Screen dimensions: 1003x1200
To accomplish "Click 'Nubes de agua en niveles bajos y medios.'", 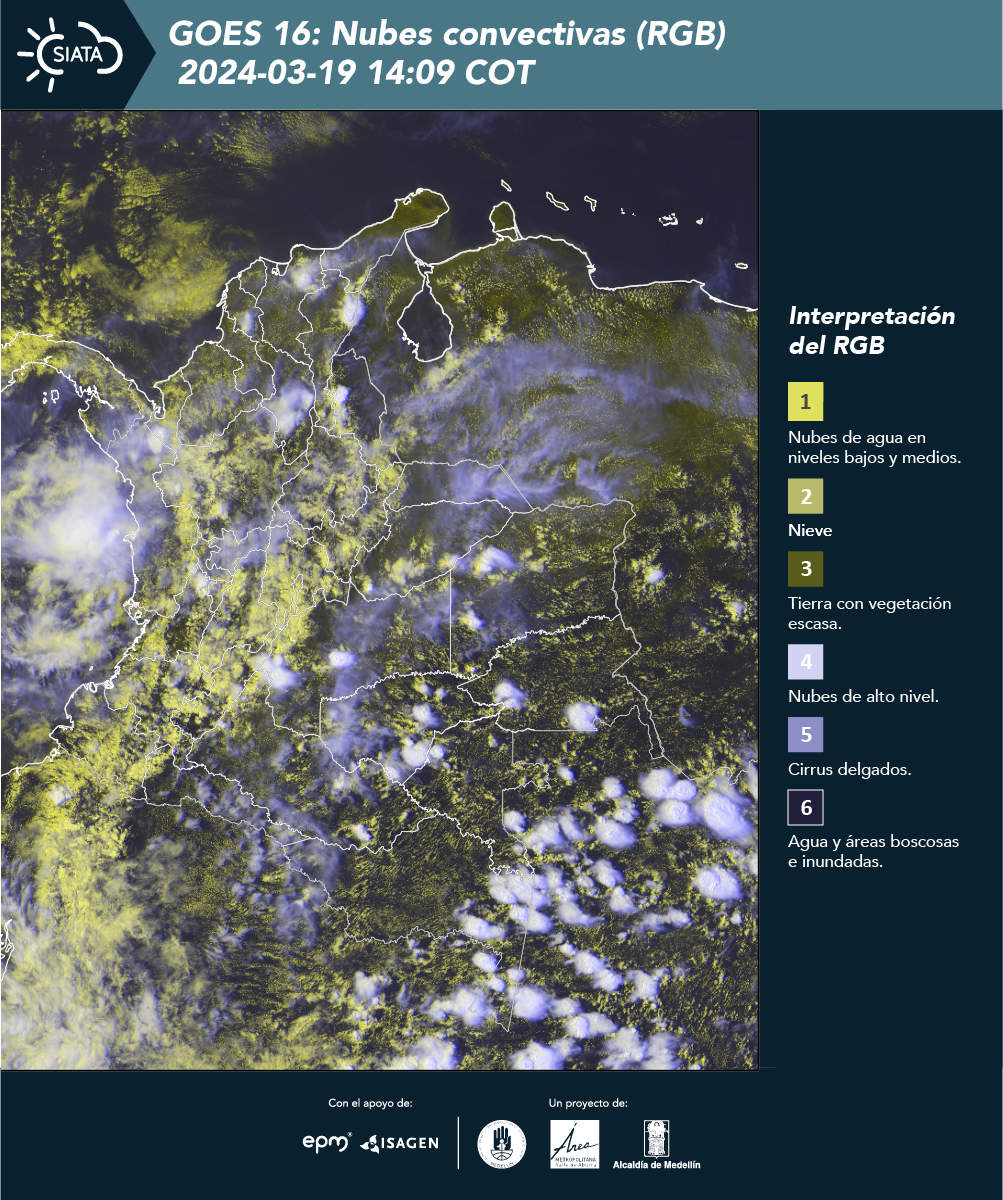I will [x=875, y=447].
